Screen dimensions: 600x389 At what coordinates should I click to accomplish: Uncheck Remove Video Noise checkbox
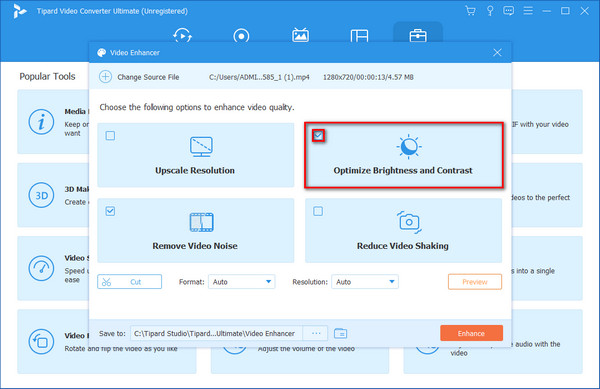(110, 211)
